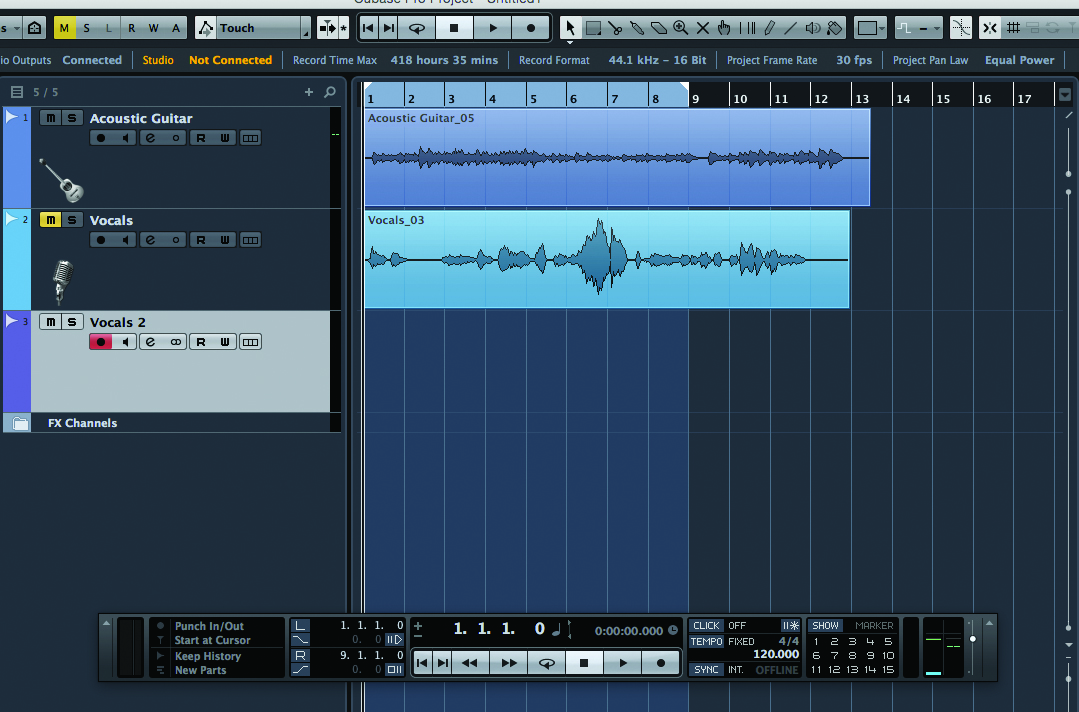Select the Range Selection tool
This screenshot has width=1079, height=712.
click(x=592, y=27)
